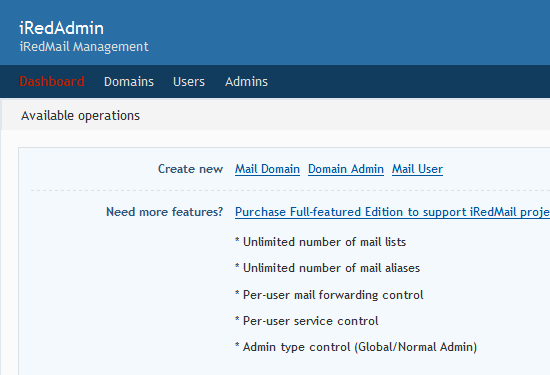Click the Need more features? label
550x375 pixels.
click(165, 212)
